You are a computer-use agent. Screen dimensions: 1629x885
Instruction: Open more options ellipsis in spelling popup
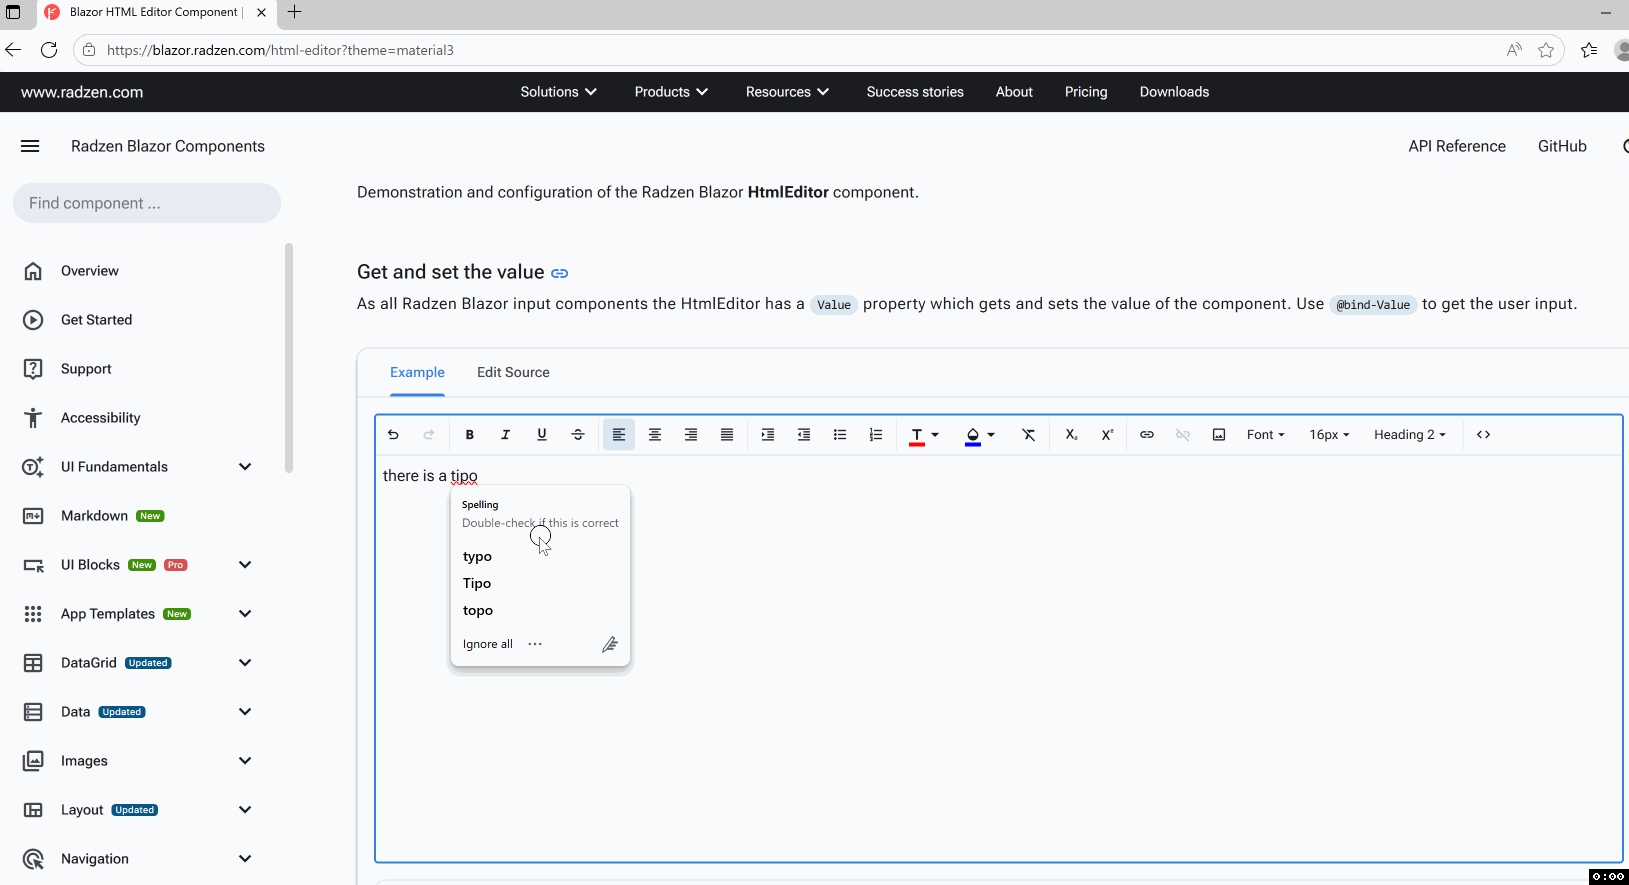point(535,644)
